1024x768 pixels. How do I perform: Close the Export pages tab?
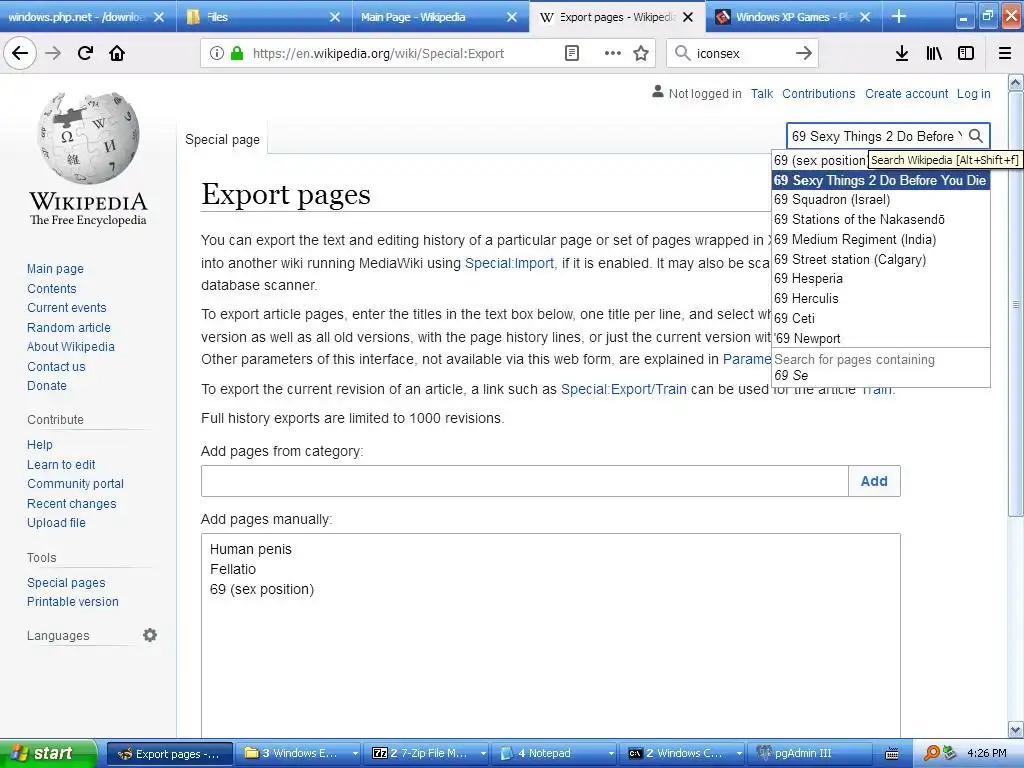688,17
